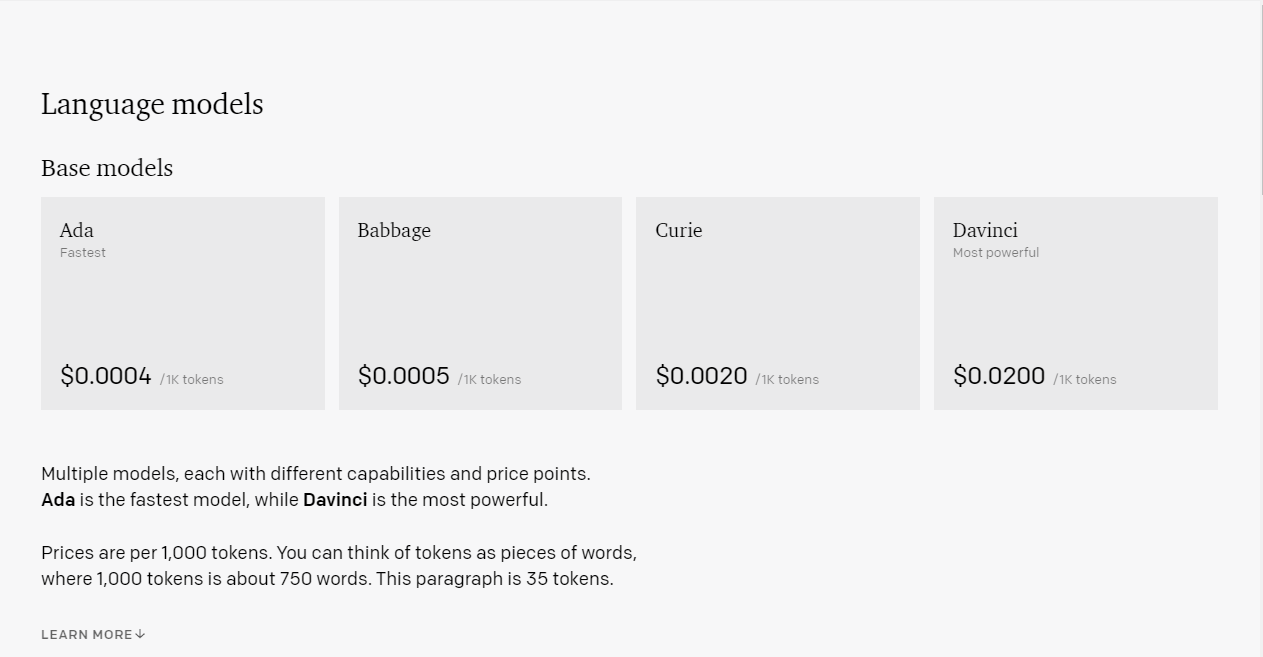This screenshot has height=657, width=1263.
Task: Click the Base models subheading
Action: (107, 168)
